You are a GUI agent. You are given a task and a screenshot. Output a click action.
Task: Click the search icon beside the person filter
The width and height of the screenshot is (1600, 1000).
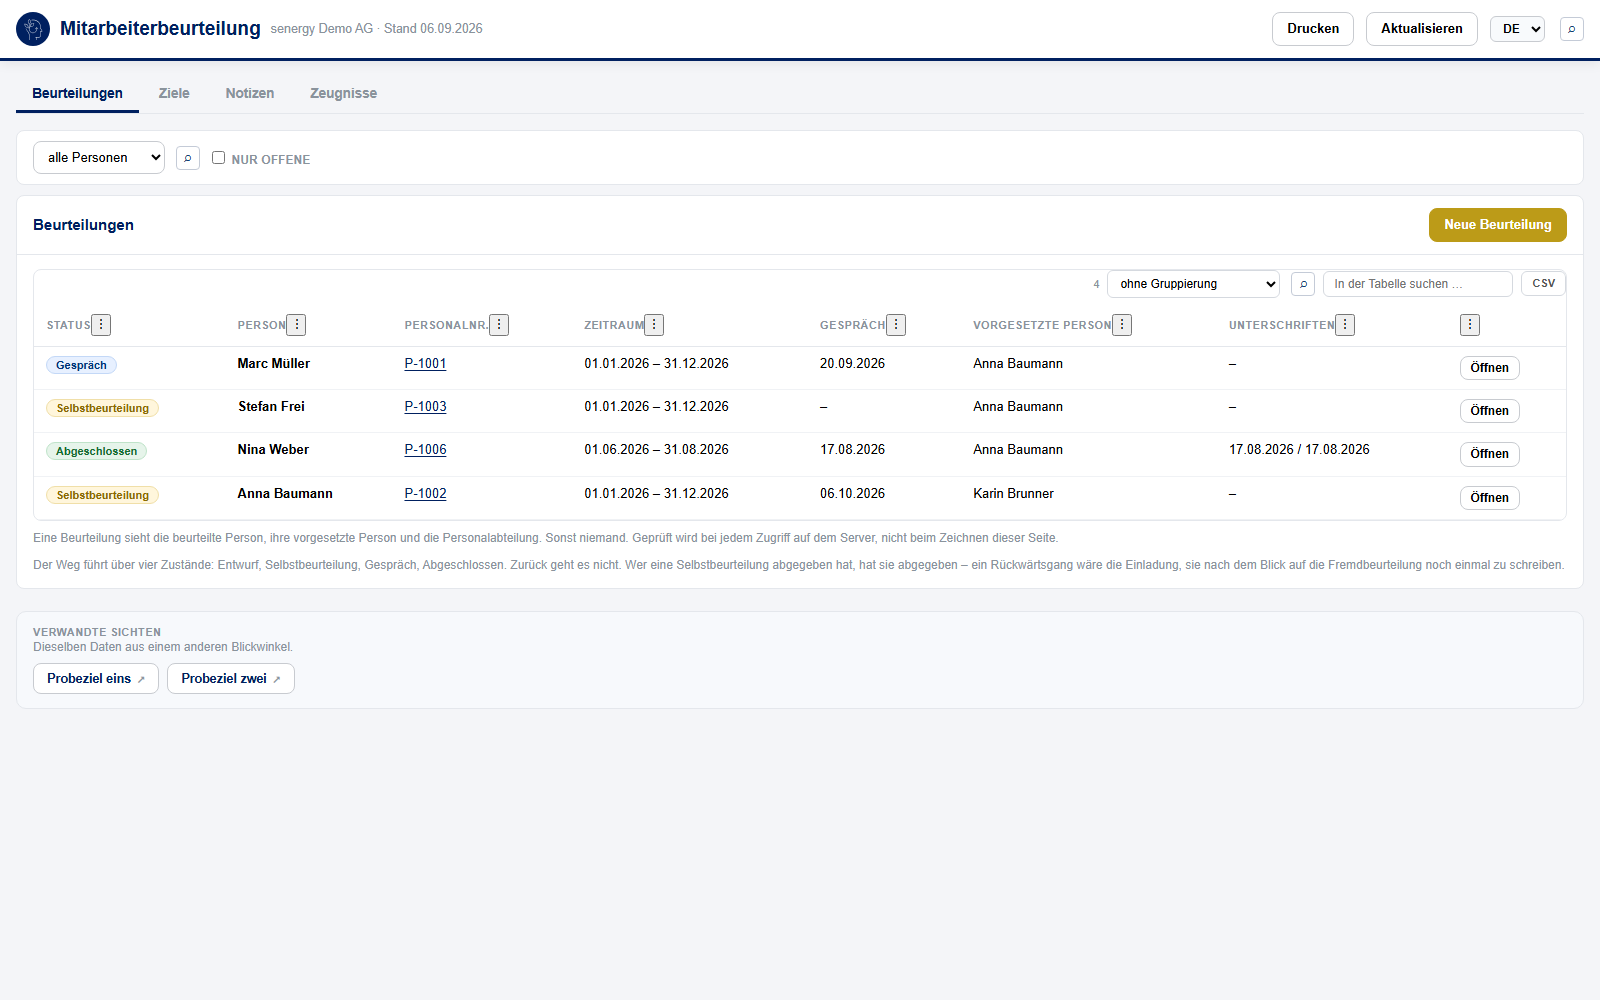[x=188, y=158]
